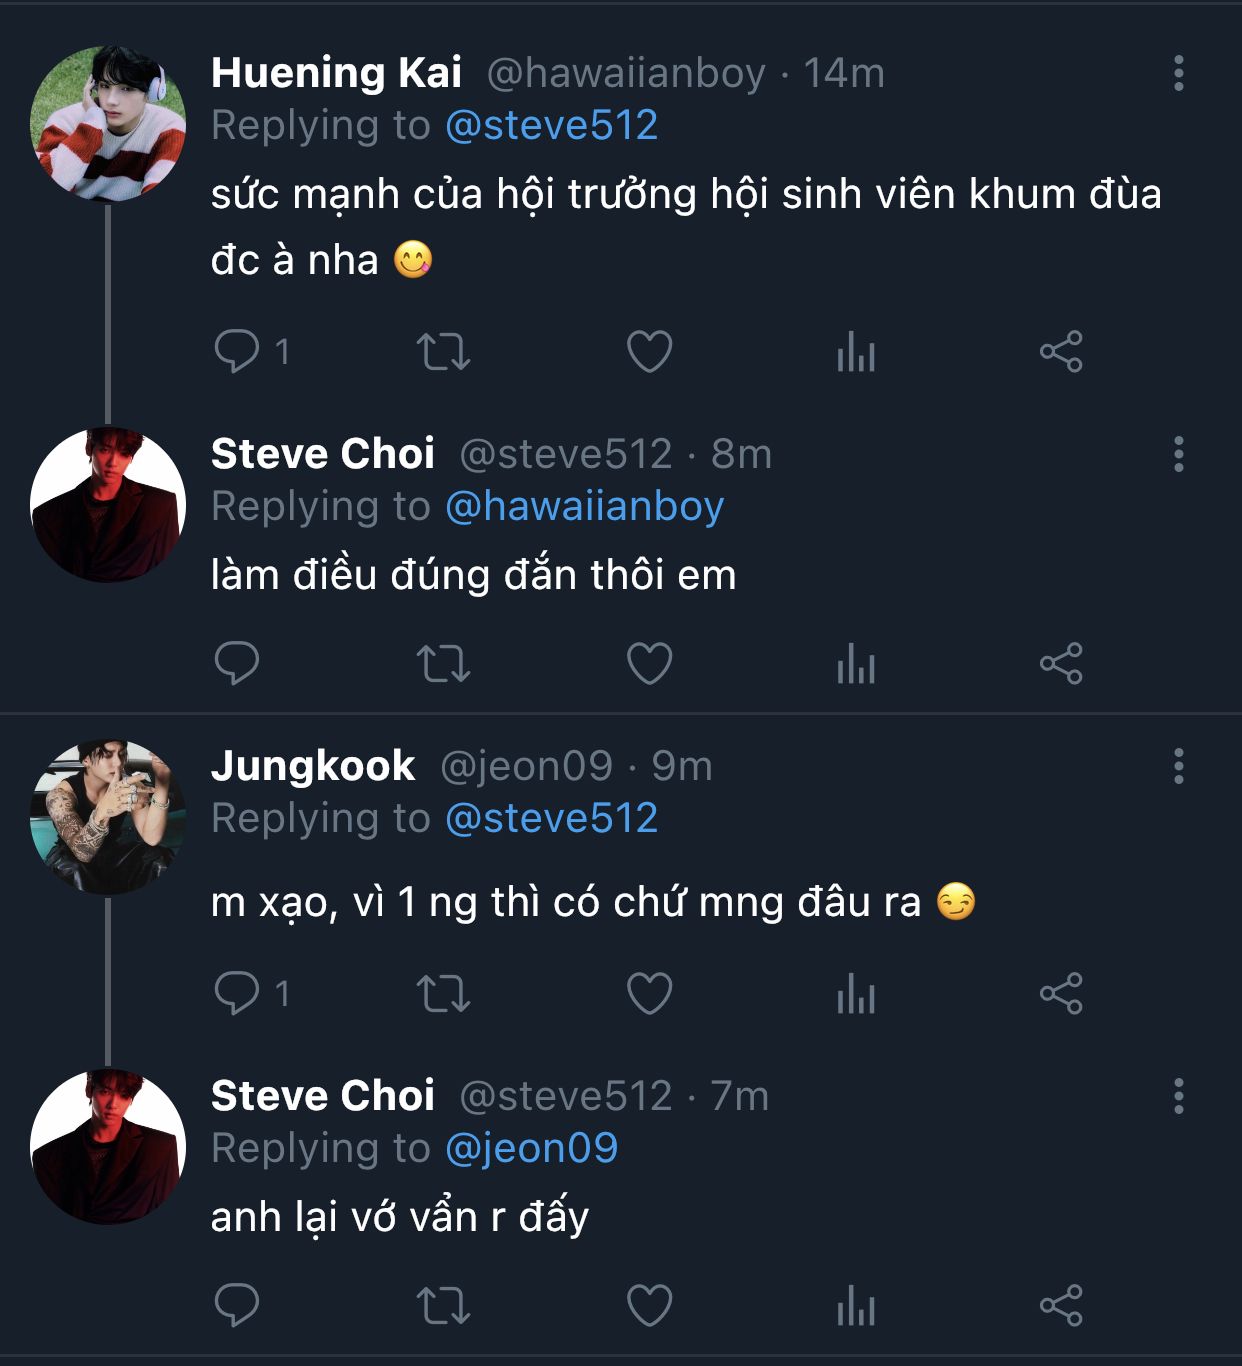Image resolution: width=1242 pixels, height=1366 pixels.
Task: View analytics for Steve Choi's 7m tweet
Action: (855, 1306)
